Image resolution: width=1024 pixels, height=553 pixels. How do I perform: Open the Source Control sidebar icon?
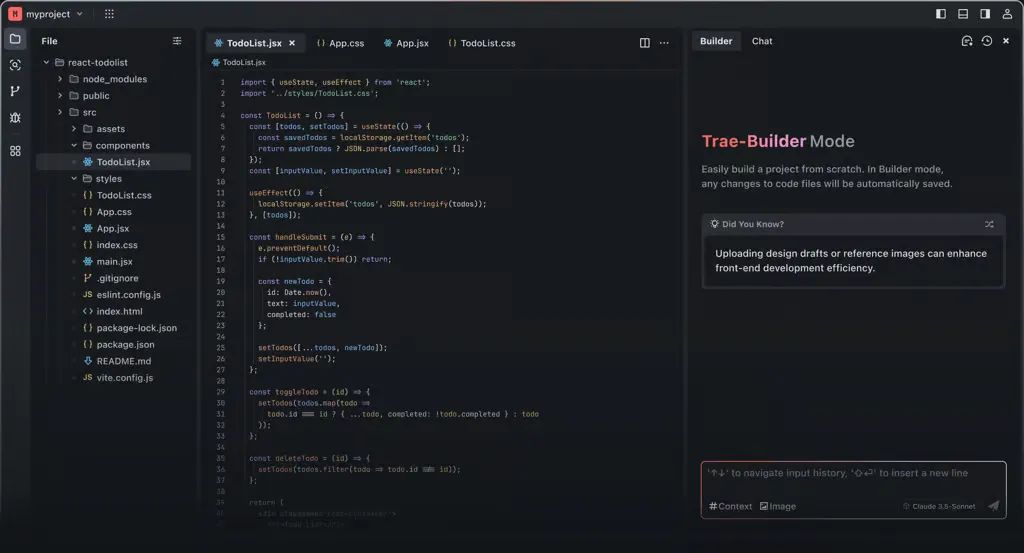point(15,91)
